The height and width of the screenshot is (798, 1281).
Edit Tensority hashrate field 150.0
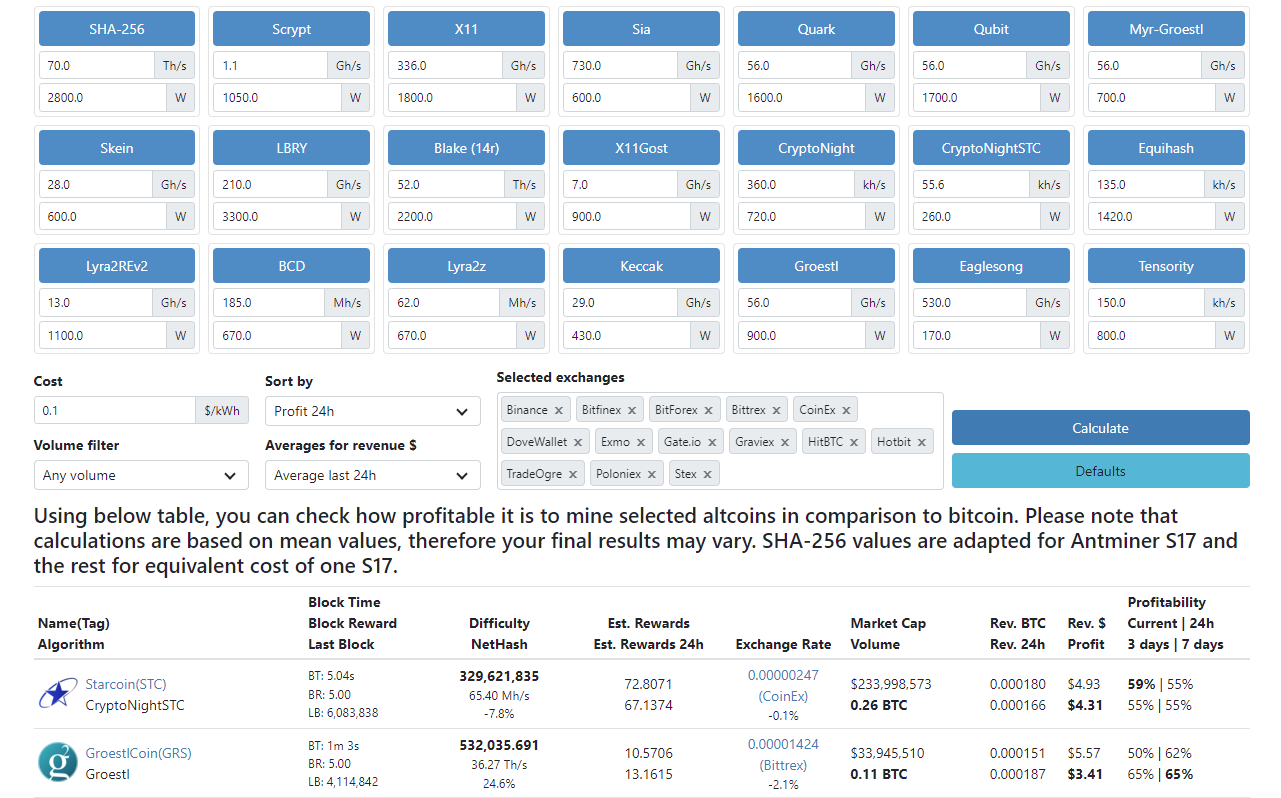(1146, 302)
